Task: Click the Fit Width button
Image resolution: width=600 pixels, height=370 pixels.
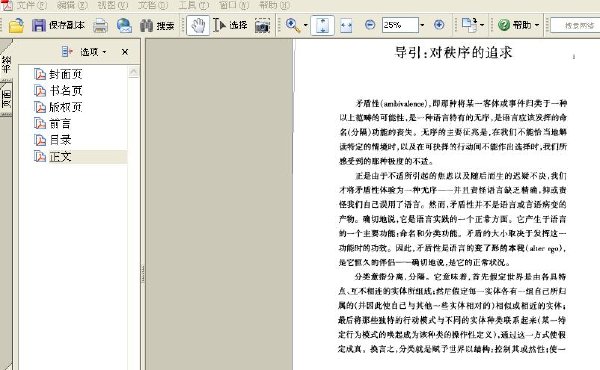Action: point(346,25)
